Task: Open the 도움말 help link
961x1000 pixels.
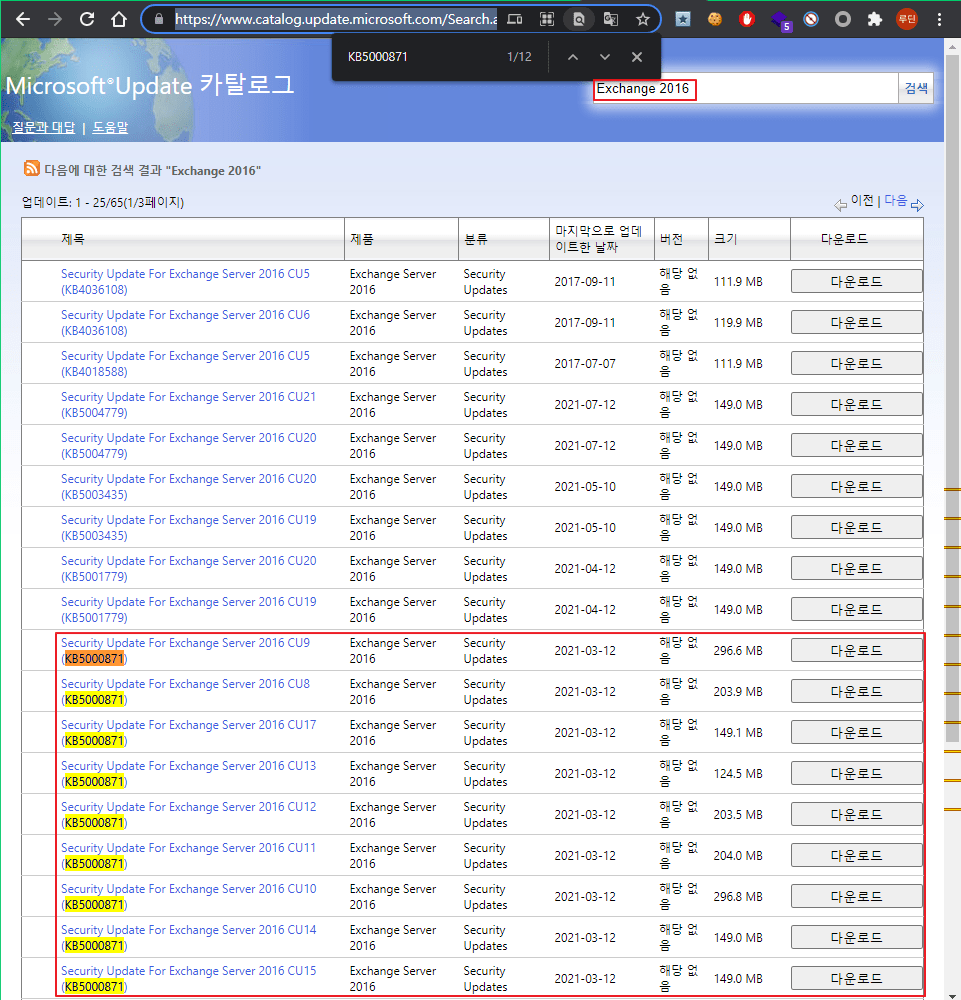Action: tap(110, 127)
